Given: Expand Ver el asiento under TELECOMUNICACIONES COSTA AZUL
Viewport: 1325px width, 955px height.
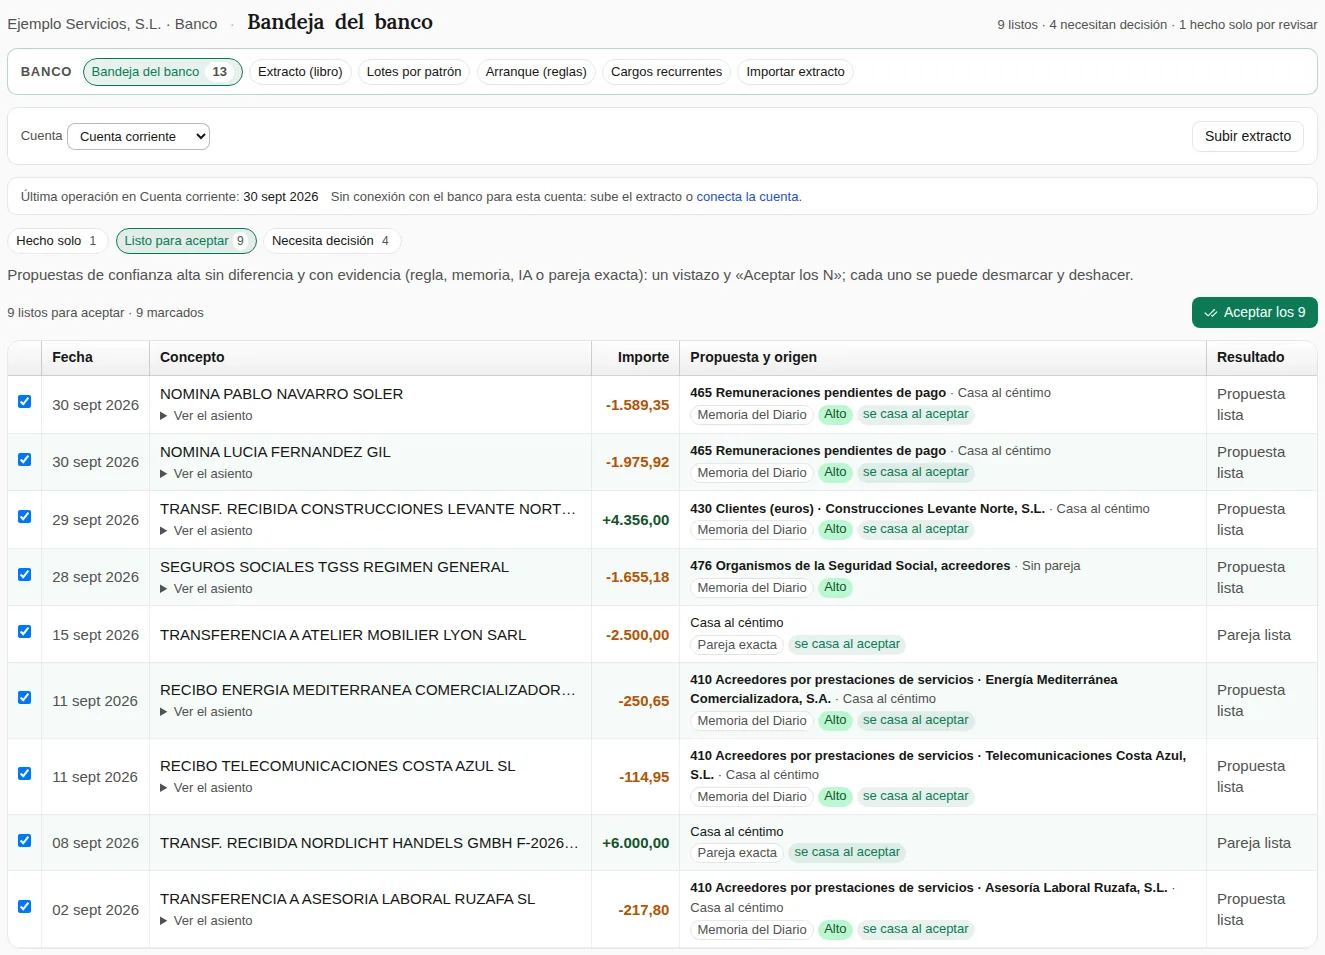Looking at the screenshot, I should (206, 788).
